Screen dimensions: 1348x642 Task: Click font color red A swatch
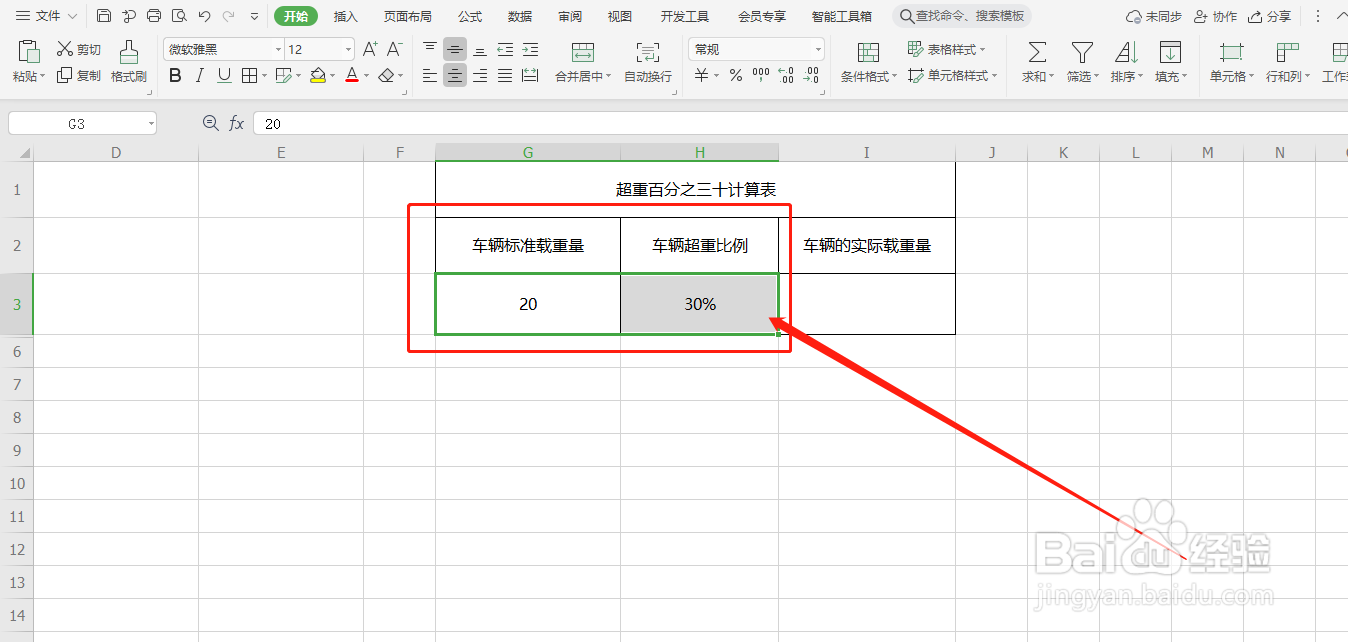pos(352,75)
